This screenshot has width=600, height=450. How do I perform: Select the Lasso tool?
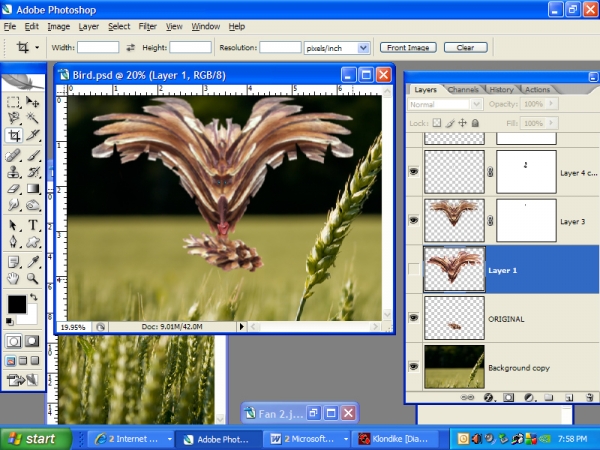point(13,118)
